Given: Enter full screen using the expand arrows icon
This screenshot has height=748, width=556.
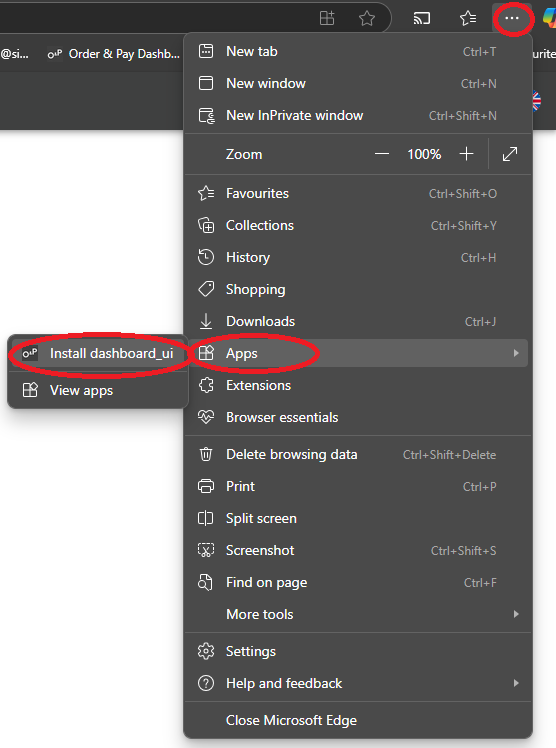Looking at the screenshot, I should click(510, 154).
